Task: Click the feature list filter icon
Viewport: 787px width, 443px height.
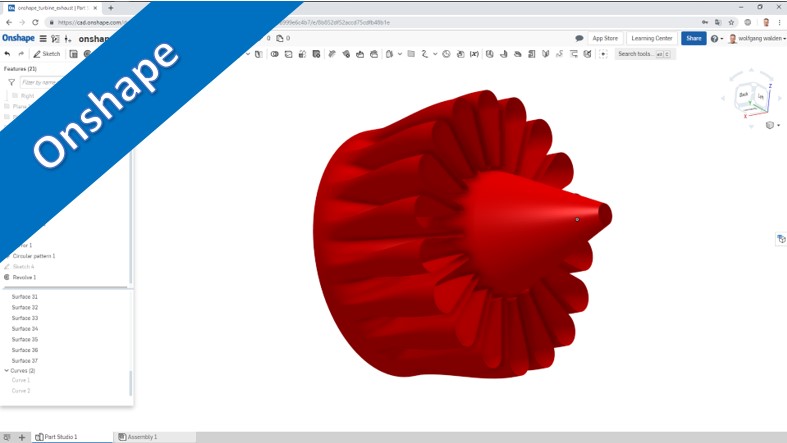Action: click(11, 82)
